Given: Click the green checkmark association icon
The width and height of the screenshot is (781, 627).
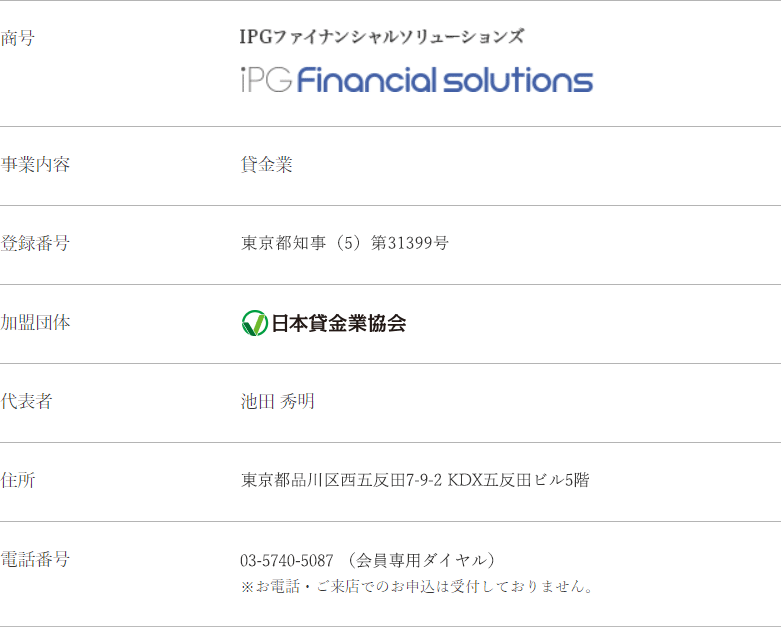Looking at the screenshot, I should pyautogui.click(x=254, y=323).
